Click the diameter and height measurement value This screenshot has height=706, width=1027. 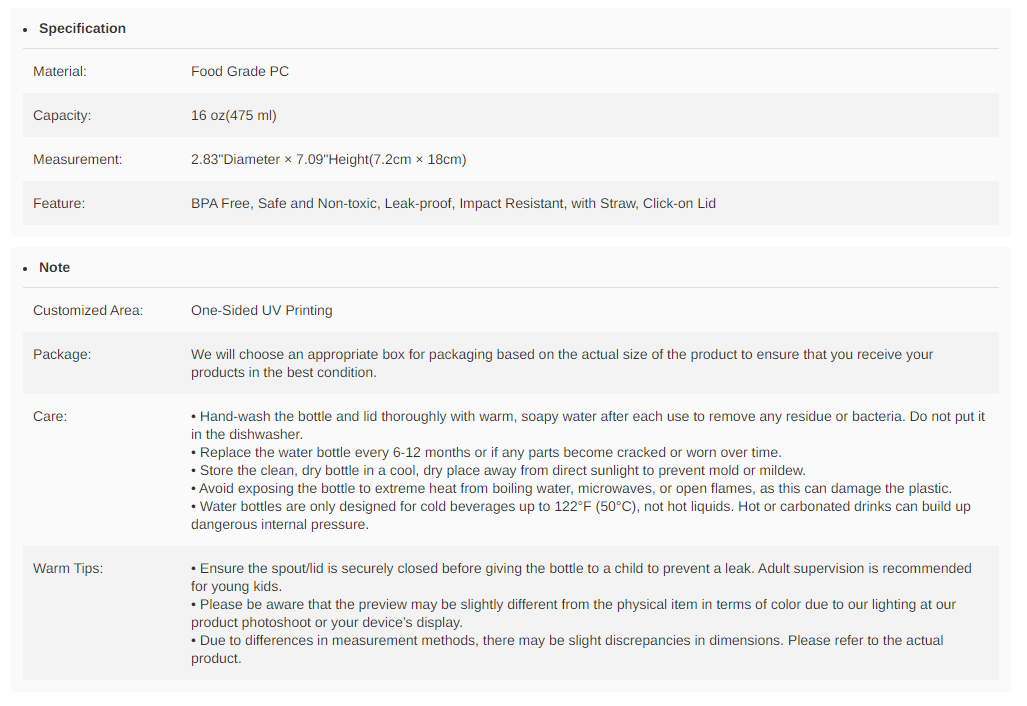(x=328, y=159)
